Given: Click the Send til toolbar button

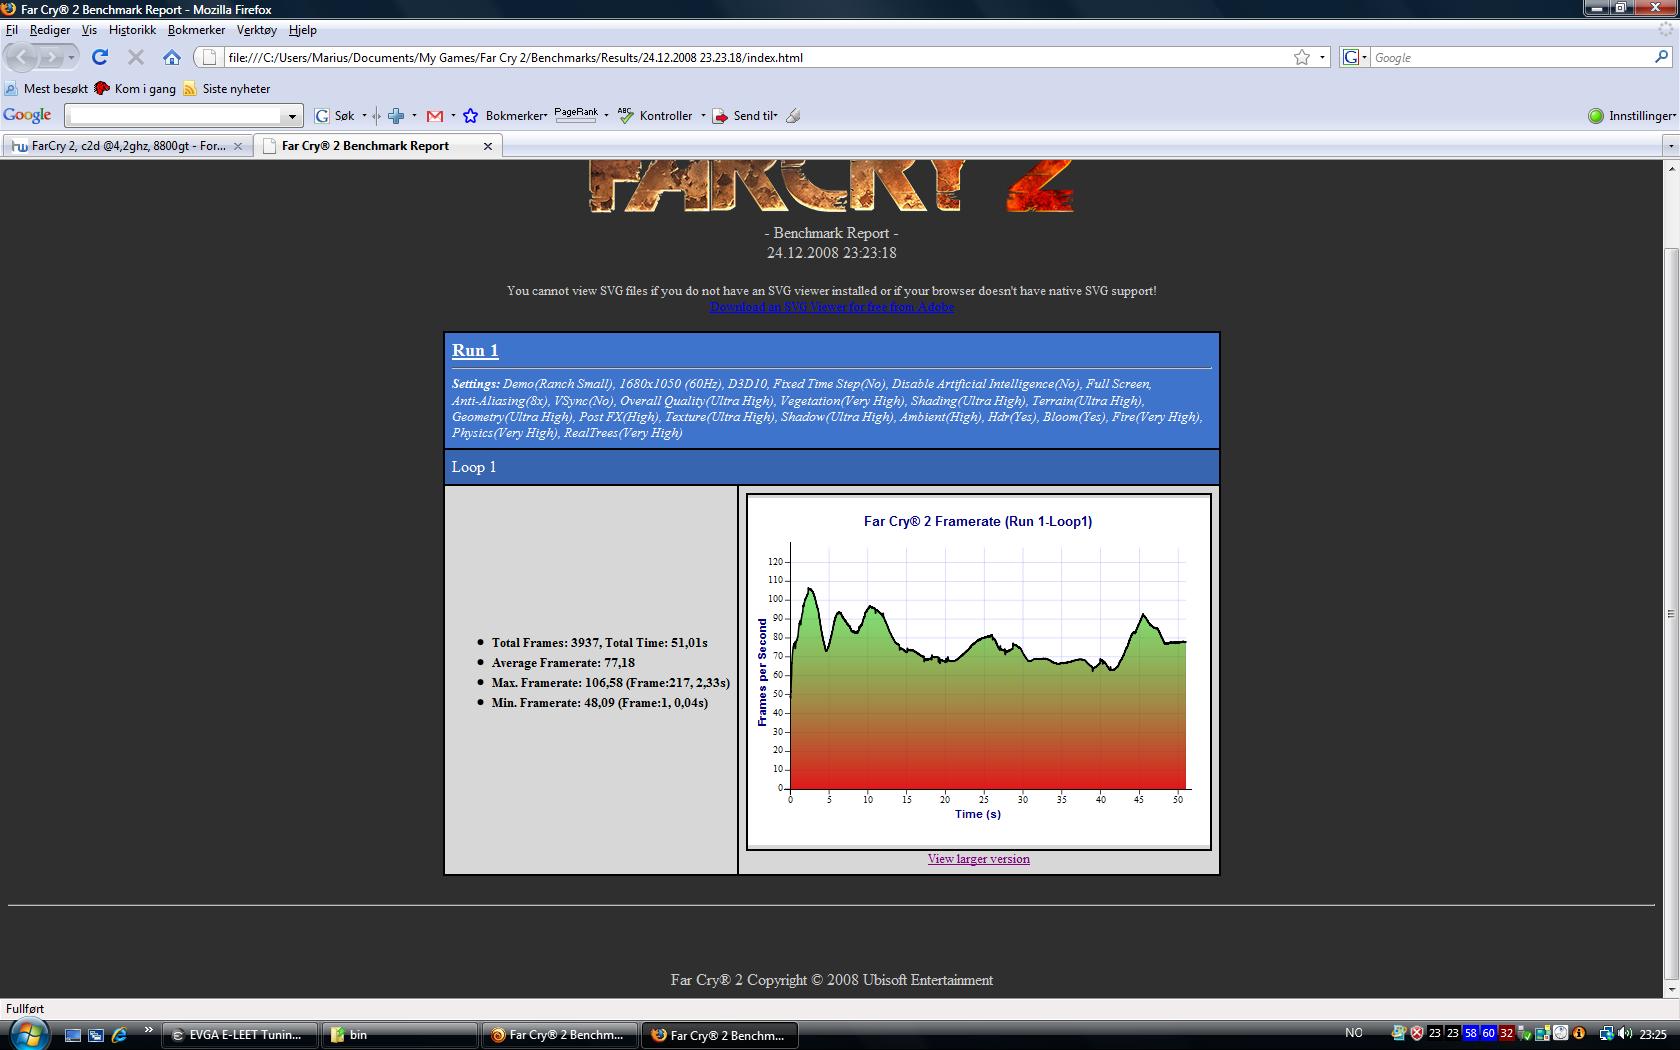Looking at the screenshot, I should pos(745,116).
